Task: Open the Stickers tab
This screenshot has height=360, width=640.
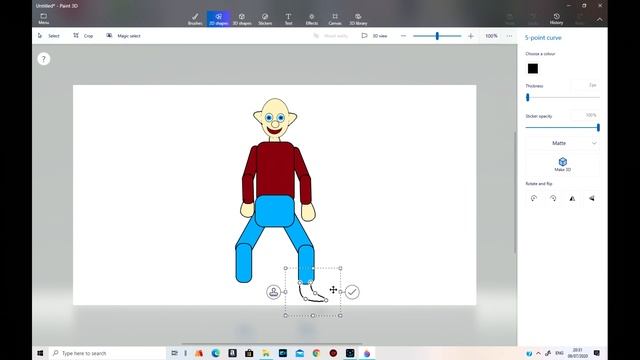Action: (x=265, y=19)
